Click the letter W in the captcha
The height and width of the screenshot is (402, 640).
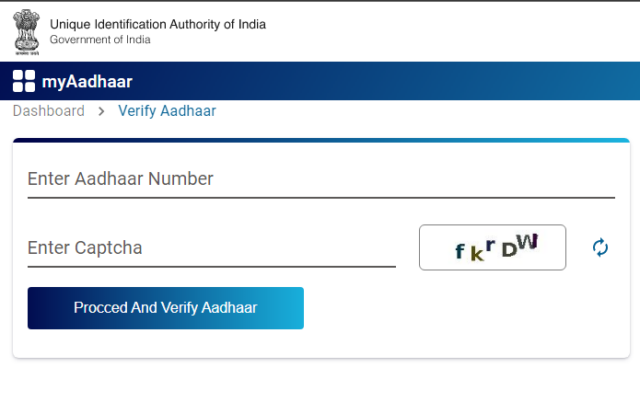coord(527,242)
